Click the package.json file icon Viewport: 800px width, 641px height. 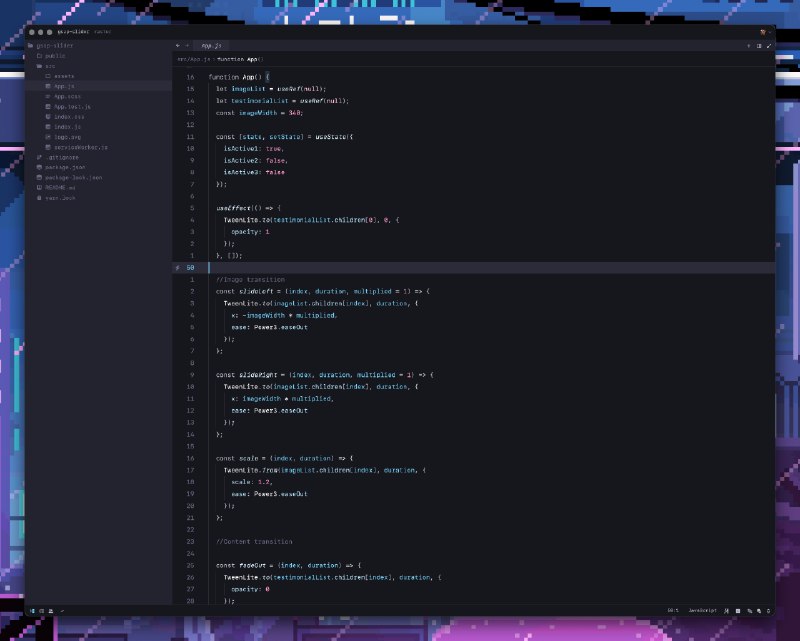click(41, 167)
